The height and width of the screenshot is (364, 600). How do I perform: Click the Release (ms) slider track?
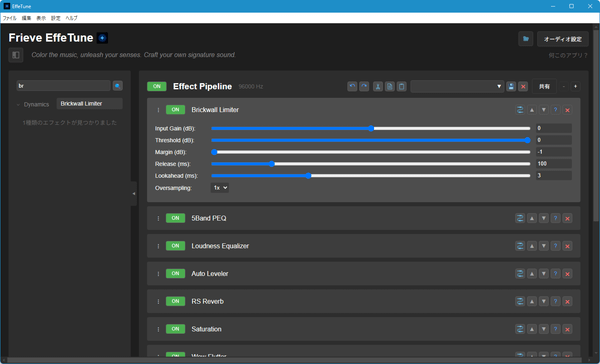[370, 164]
